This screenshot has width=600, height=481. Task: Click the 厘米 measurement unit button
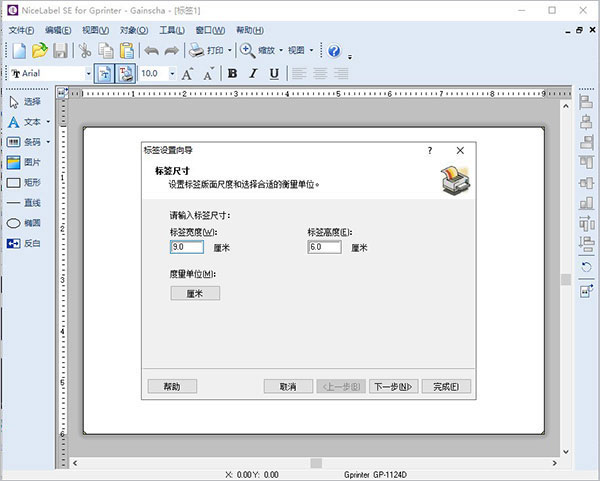click(195, 293)
